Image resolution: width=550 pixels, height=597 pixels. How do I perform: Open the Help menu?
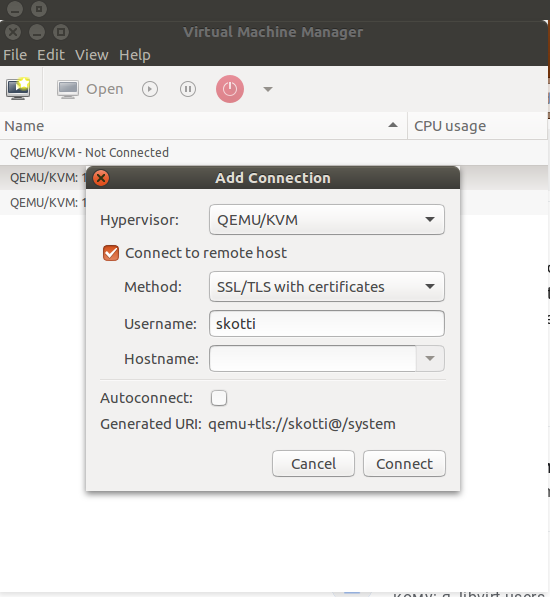[x=135, y=55]
